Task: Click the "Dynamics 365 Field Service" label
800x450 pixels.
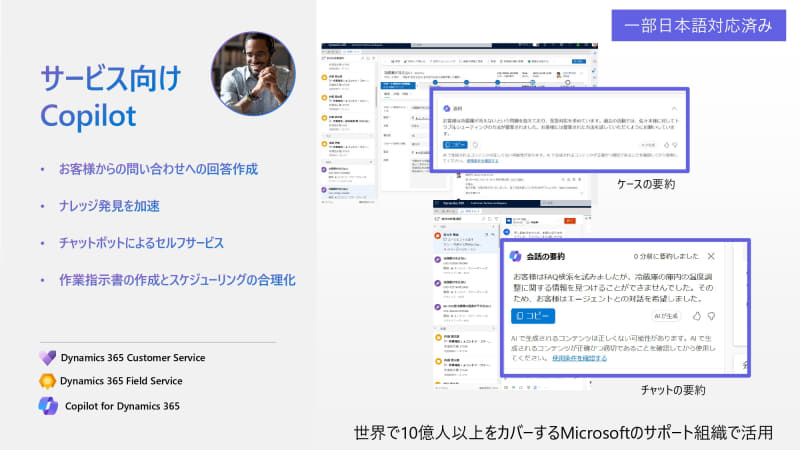Action: pyautogui.click(x=121, y=381)
